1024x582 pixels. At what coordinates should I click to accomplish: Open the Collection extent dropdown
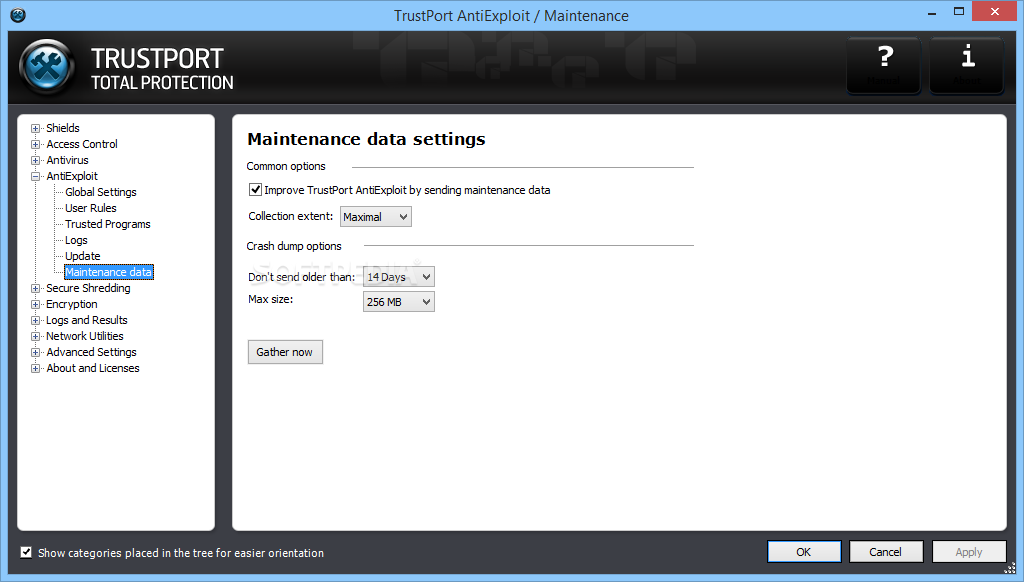[376, 217]
